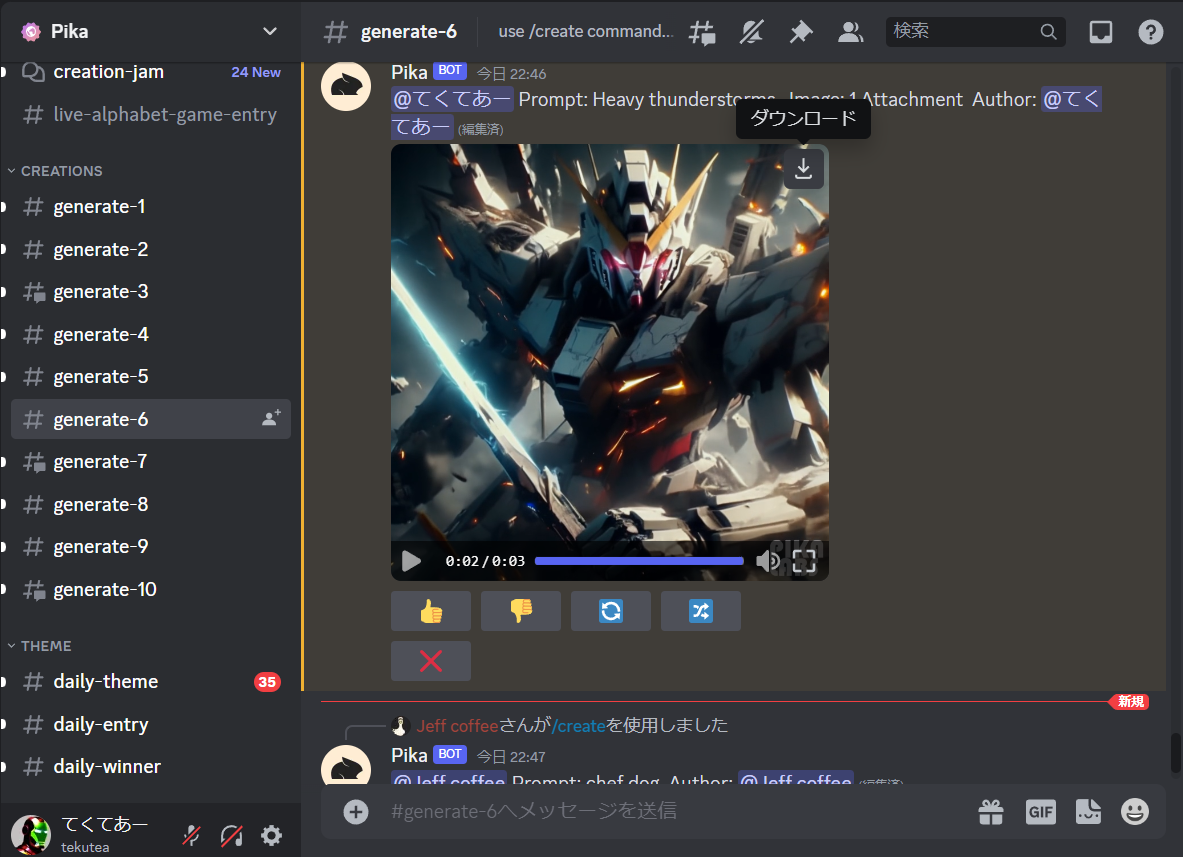
Task: Play the Gundam video
Action: [411, 561]
